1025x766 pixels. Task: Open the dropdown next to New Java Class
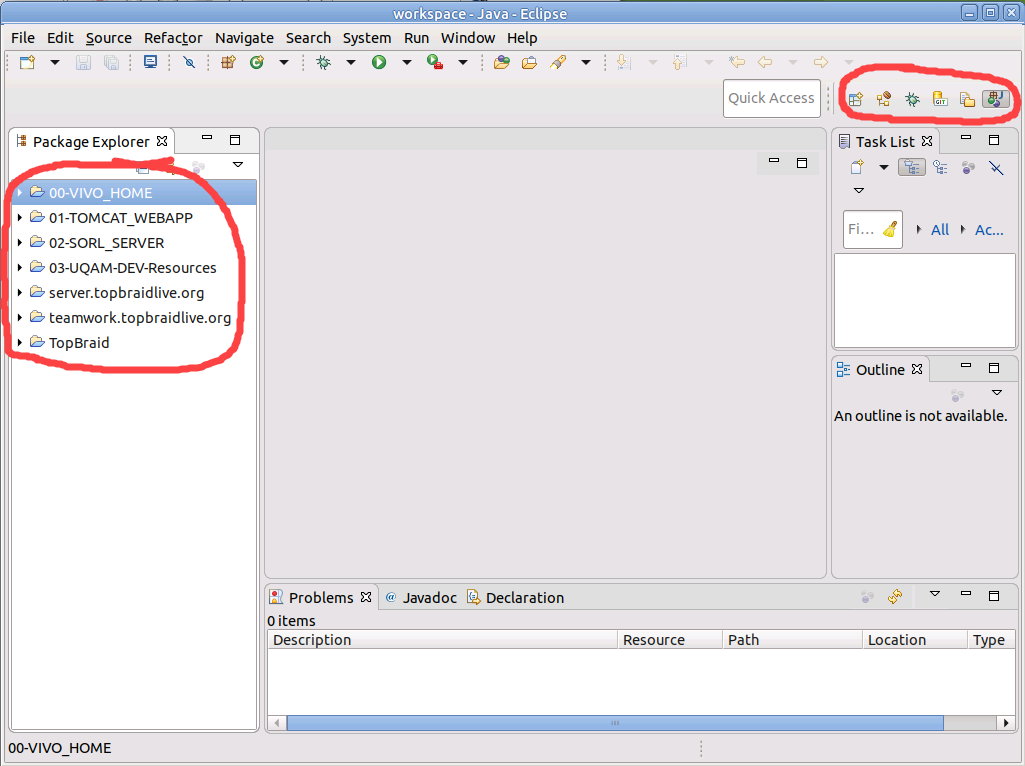(x=284, y=63)
